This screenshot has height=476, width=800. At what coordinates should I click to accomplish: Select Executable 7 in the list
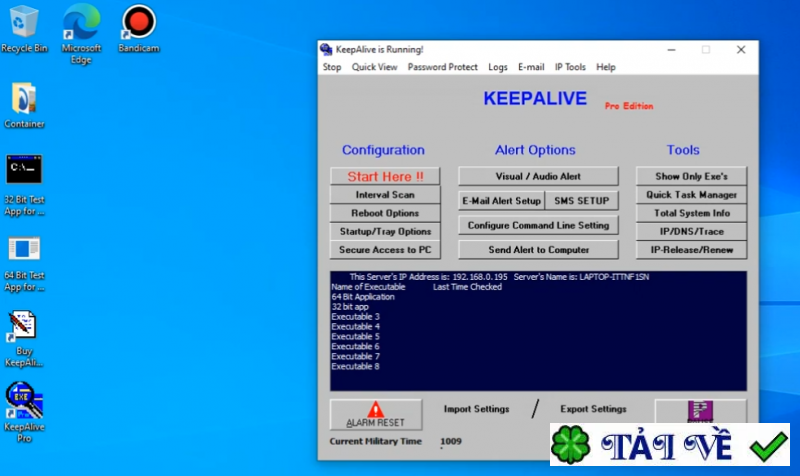356,356
